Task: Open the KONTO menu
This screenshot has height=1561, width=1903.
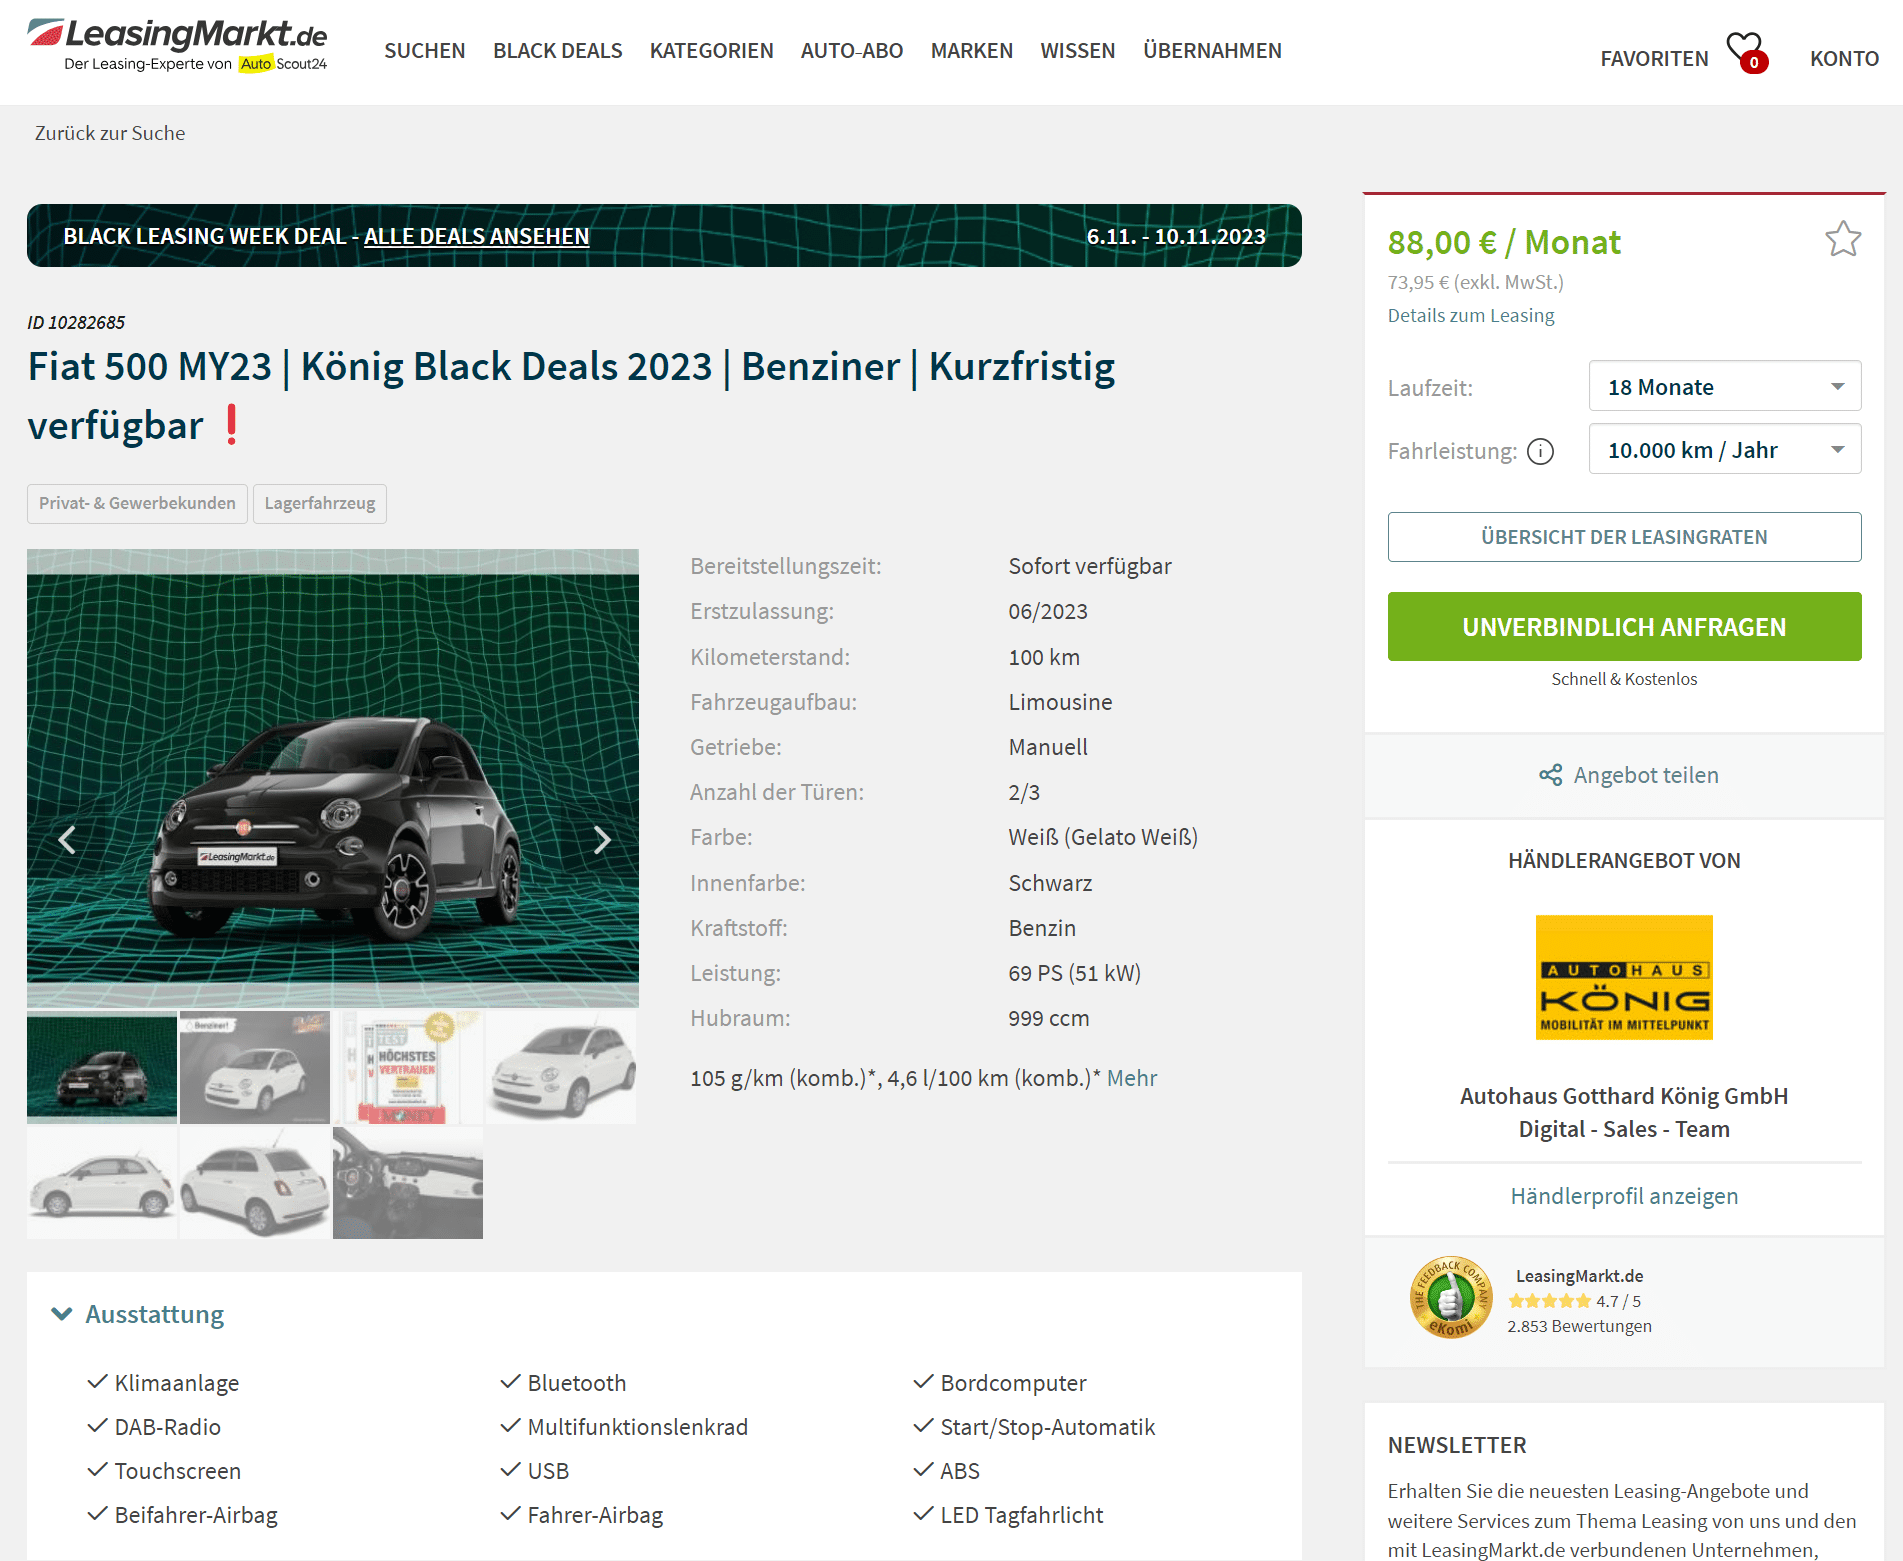Action: coord(1844,59)
